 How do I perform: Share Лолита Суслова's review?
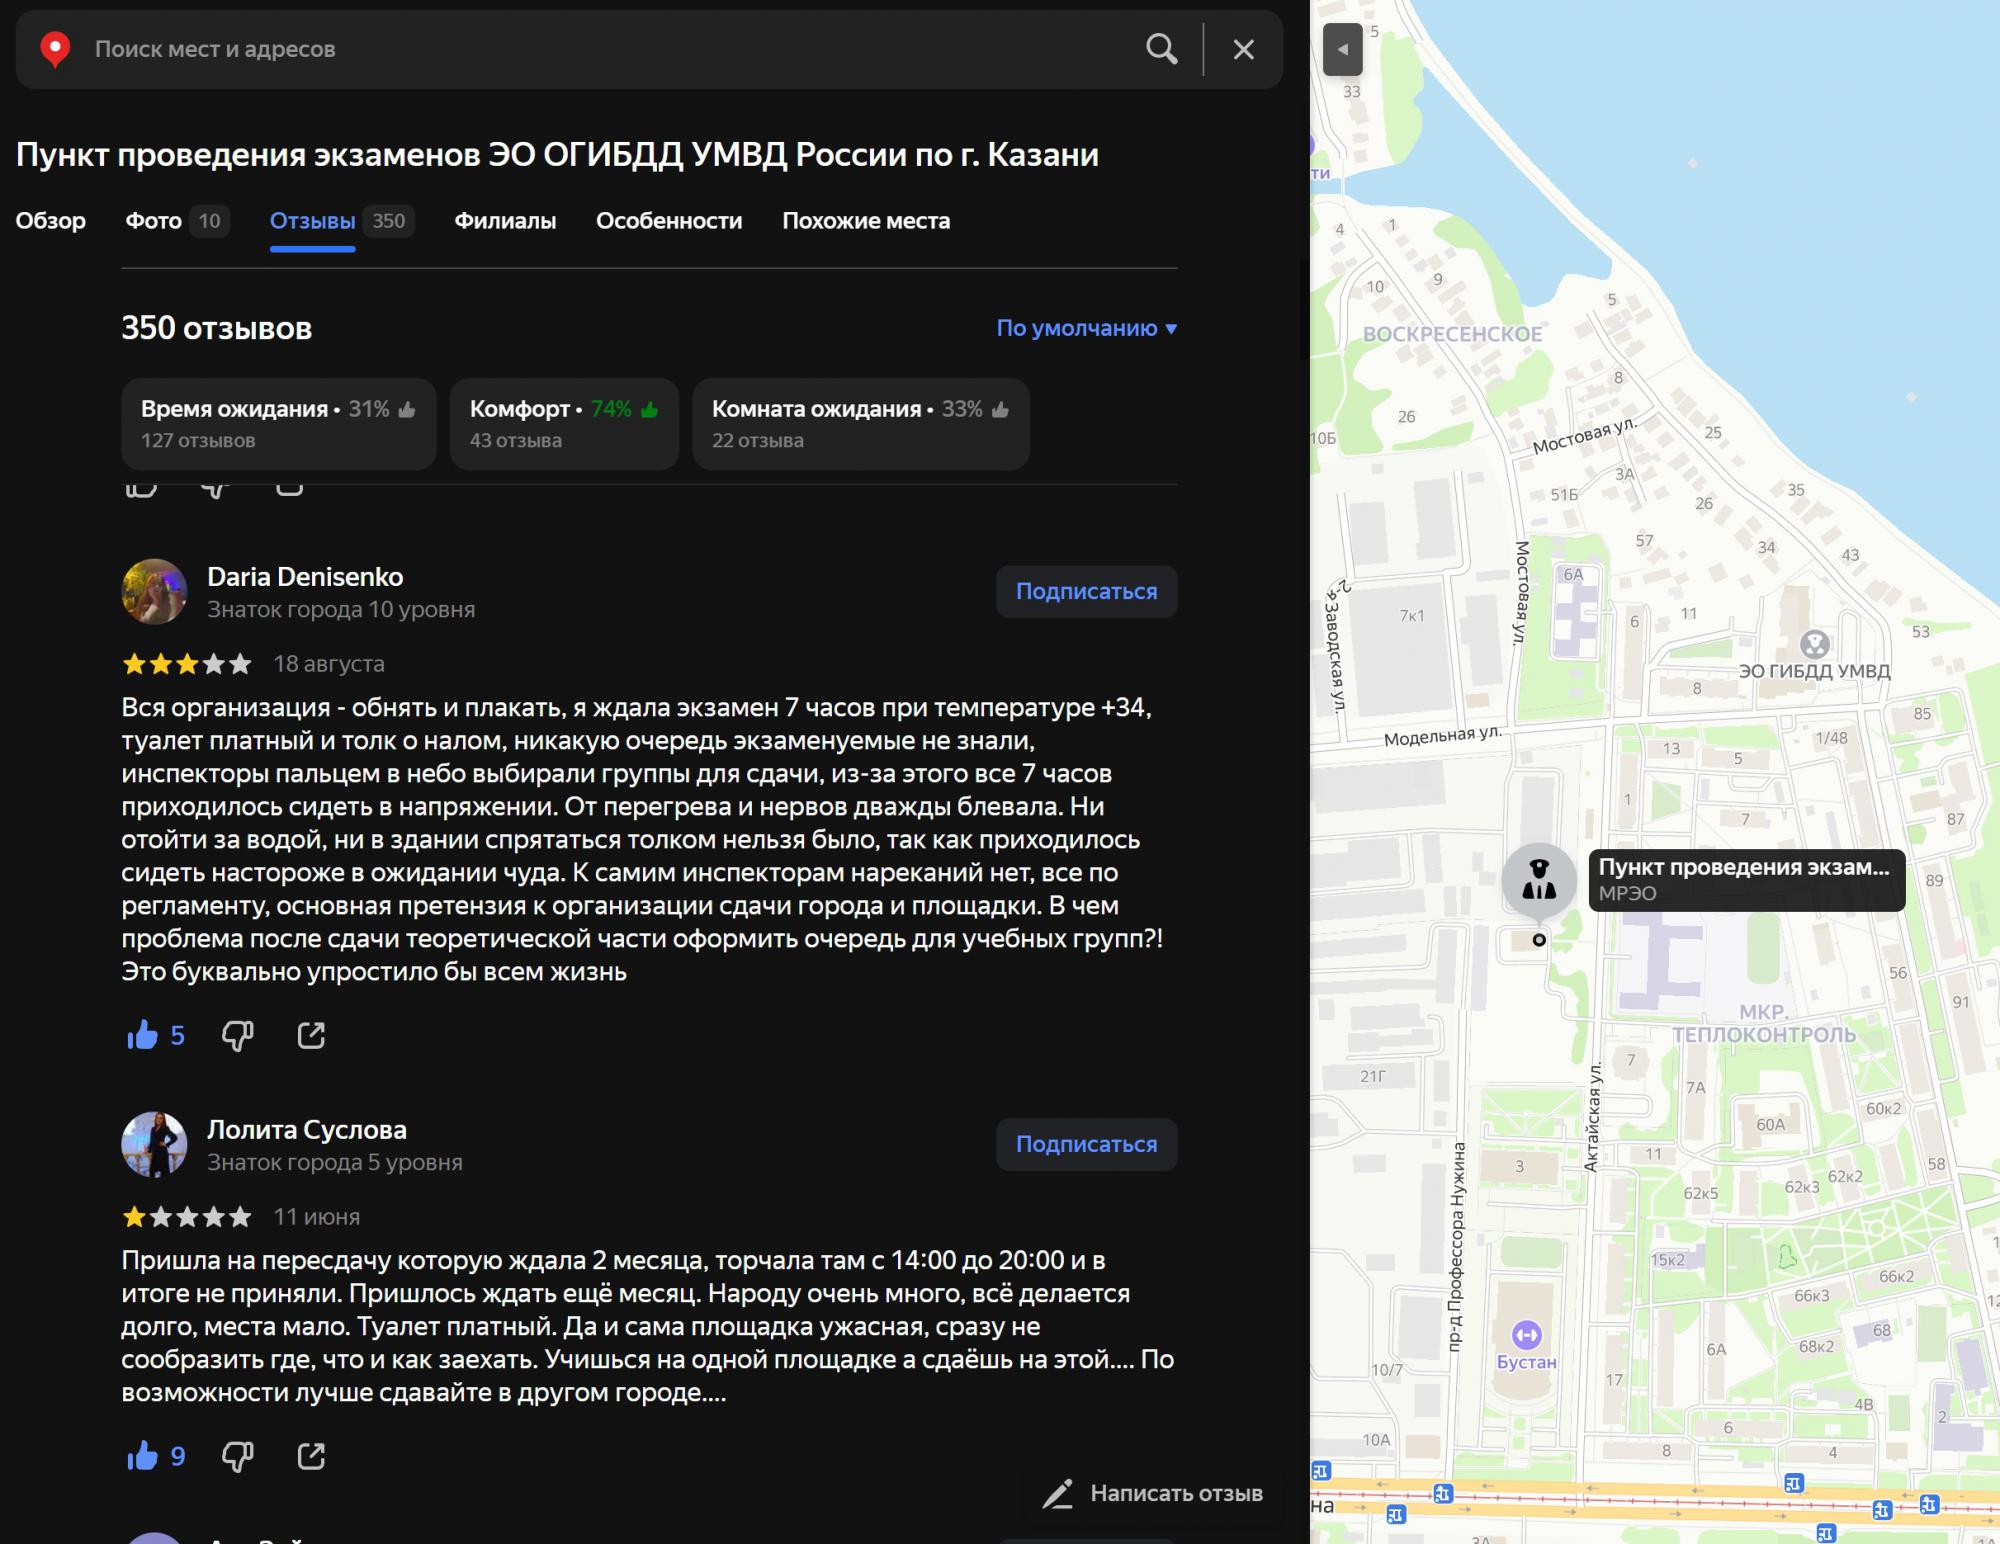311,1456
